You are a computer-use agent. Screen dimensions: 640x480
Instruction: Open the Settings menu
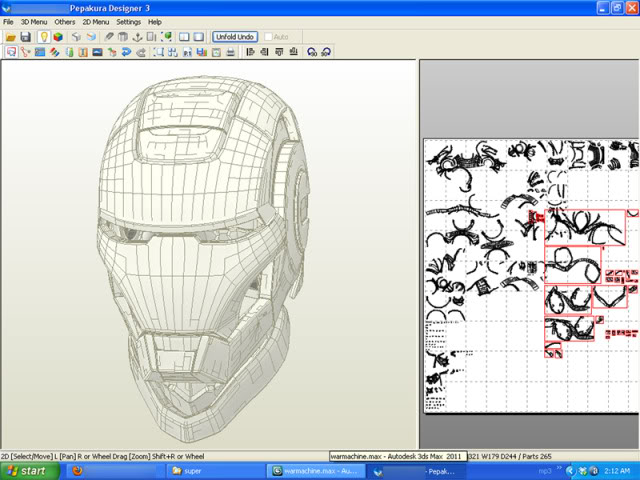pos(128,21)
